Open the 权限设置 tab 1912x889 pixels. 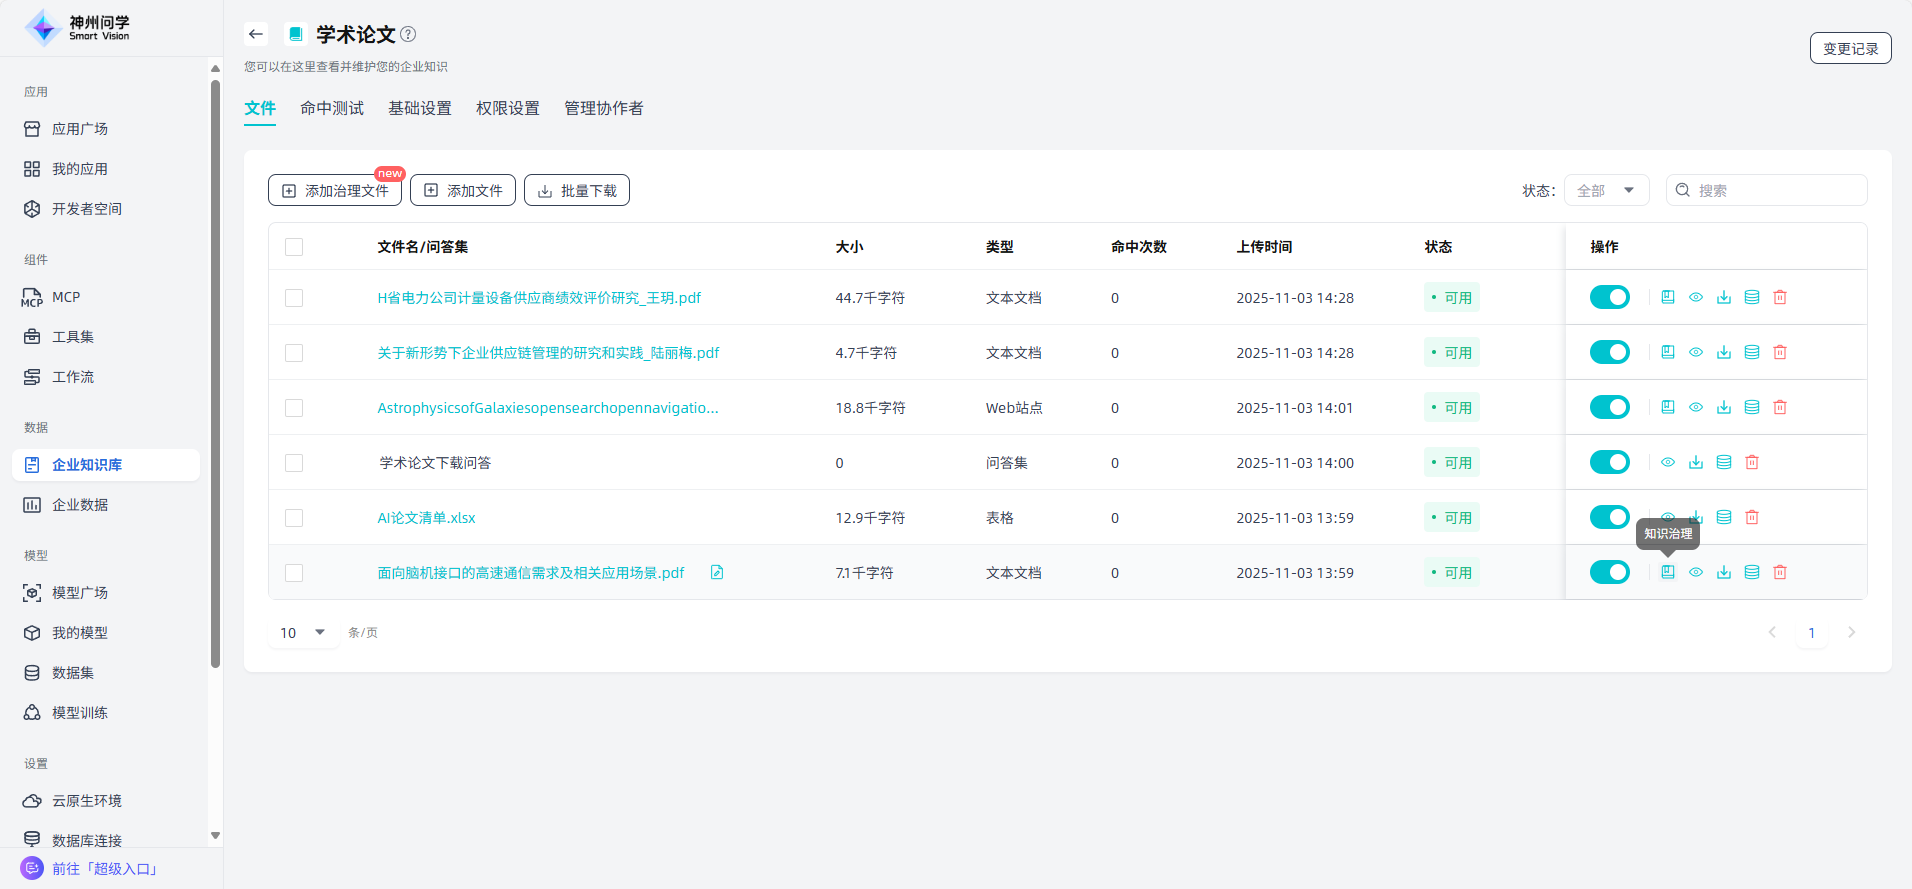click(507, 108)
